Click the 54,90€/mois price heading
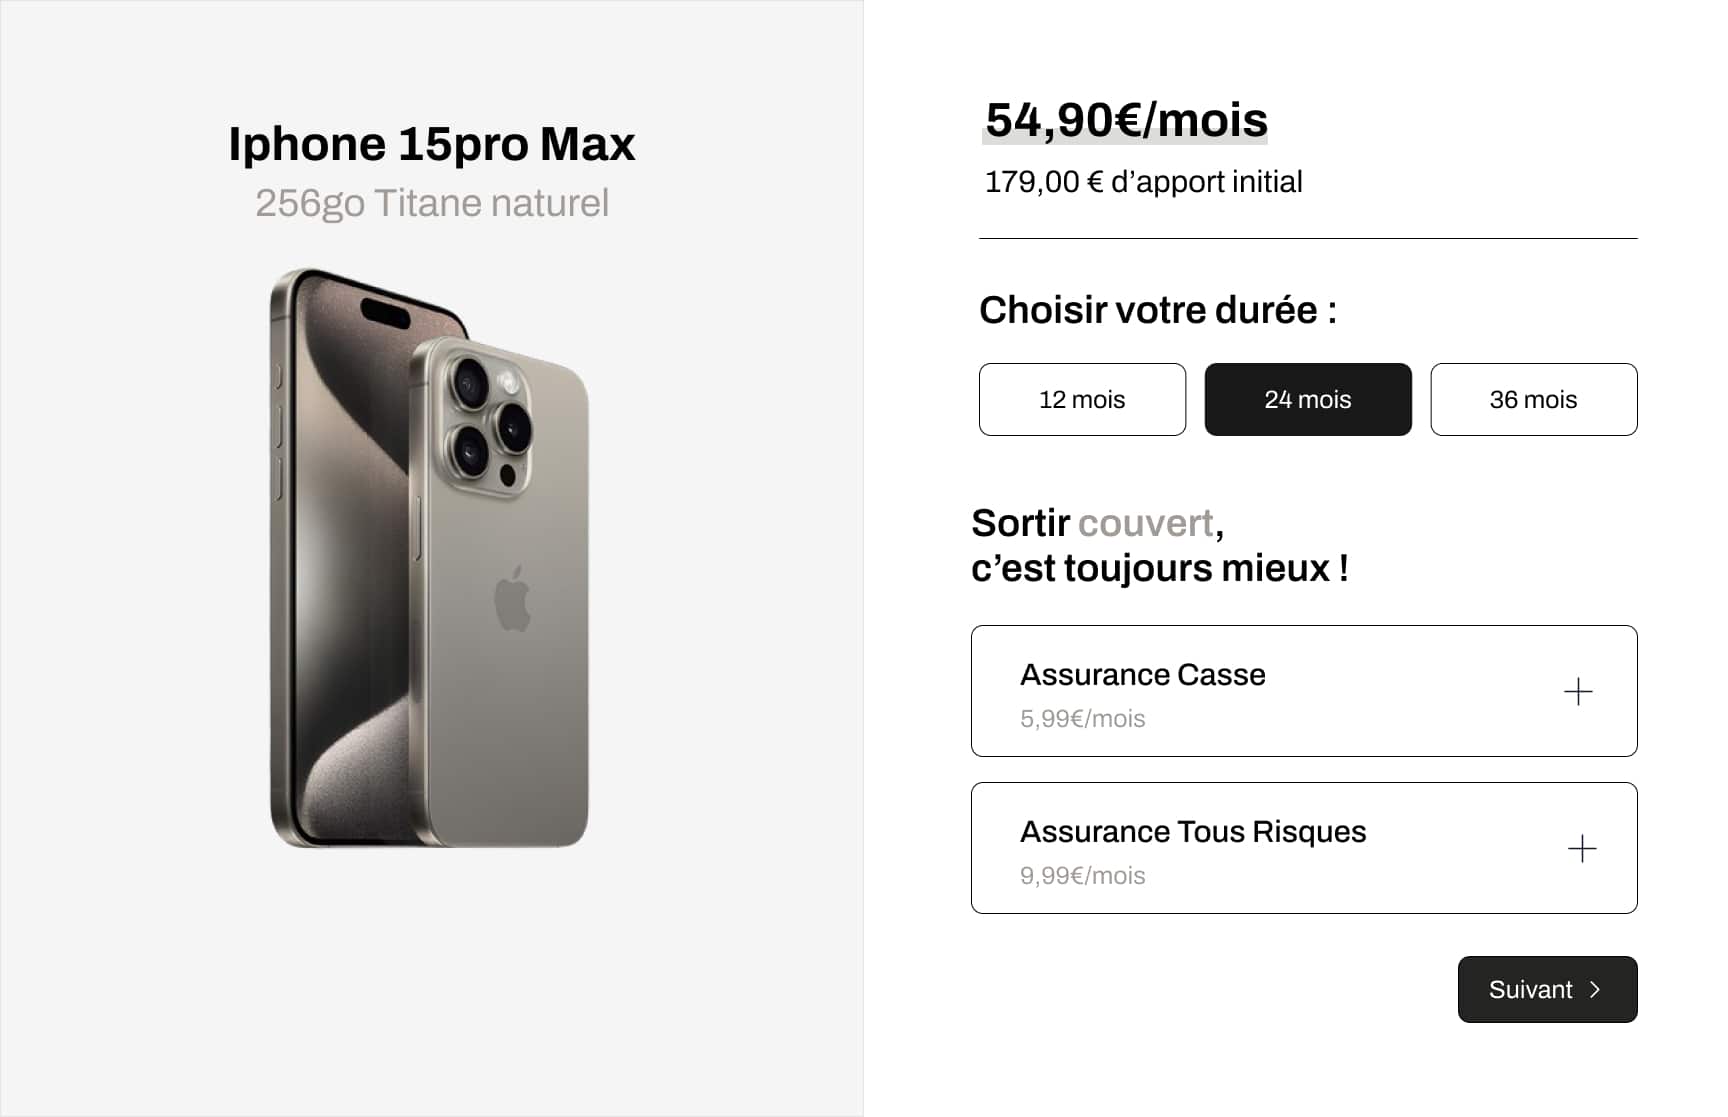The width and height of the screenshot is (1728, 1117). pyautogui.click(x=1126, y=120)
